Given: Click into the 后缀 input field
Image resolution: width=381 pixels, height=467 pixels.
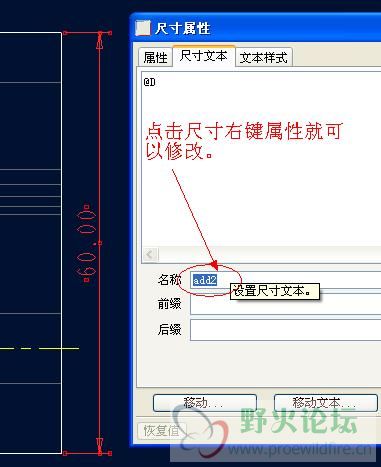Looking at the screenshot, I should tap(286, 330).
